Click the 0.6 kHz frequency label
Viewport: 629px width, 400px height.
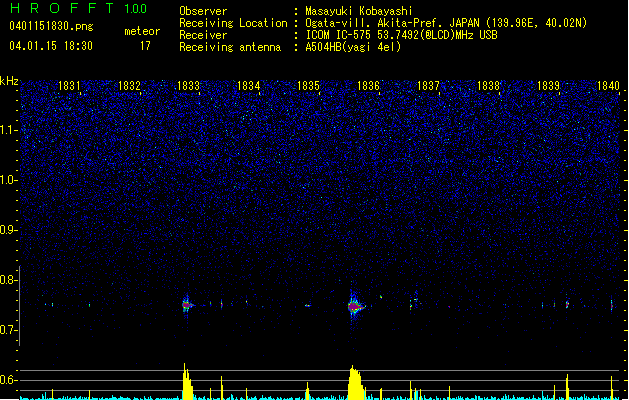coord(8,380)
